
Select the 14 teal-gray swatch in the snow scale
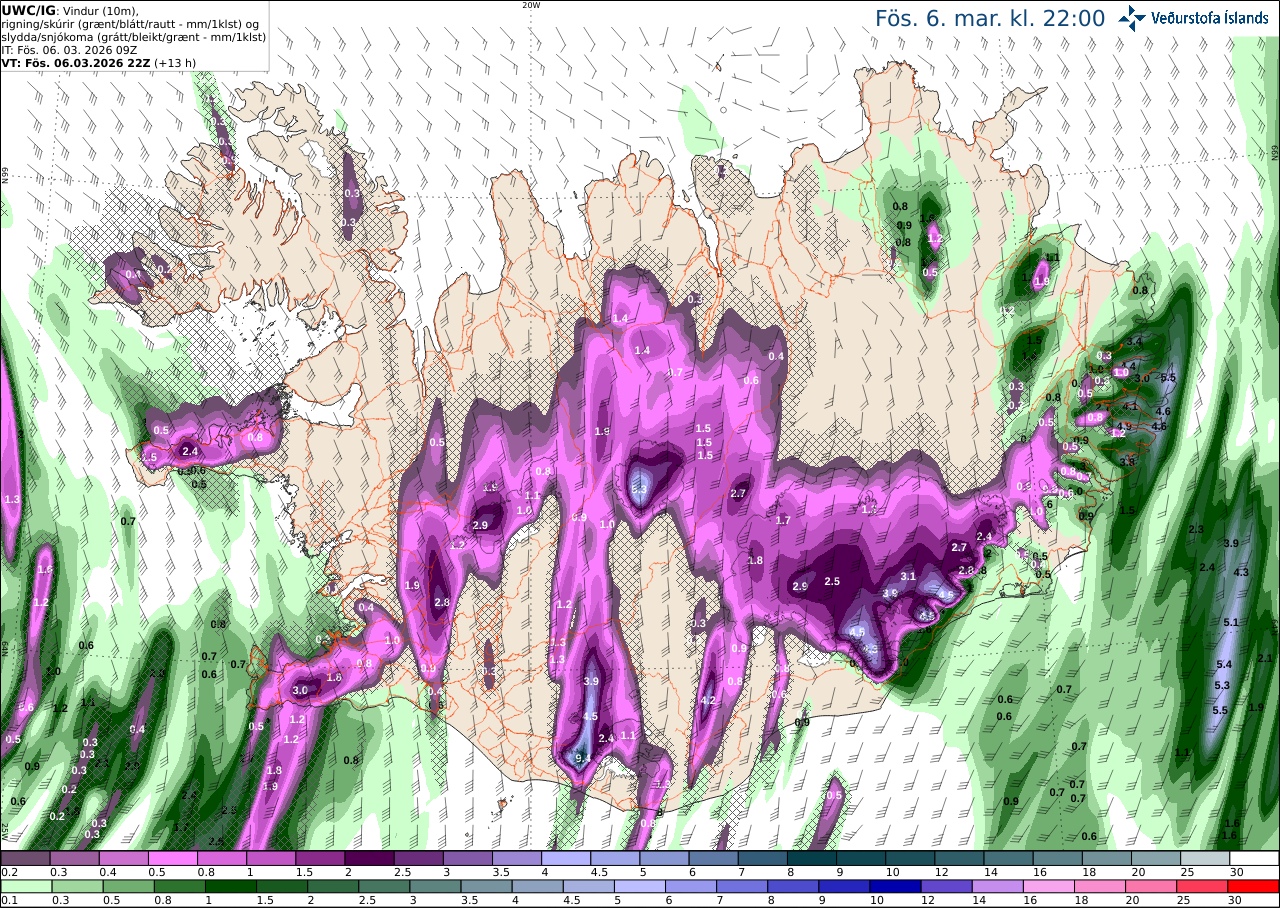[1008, 858]
